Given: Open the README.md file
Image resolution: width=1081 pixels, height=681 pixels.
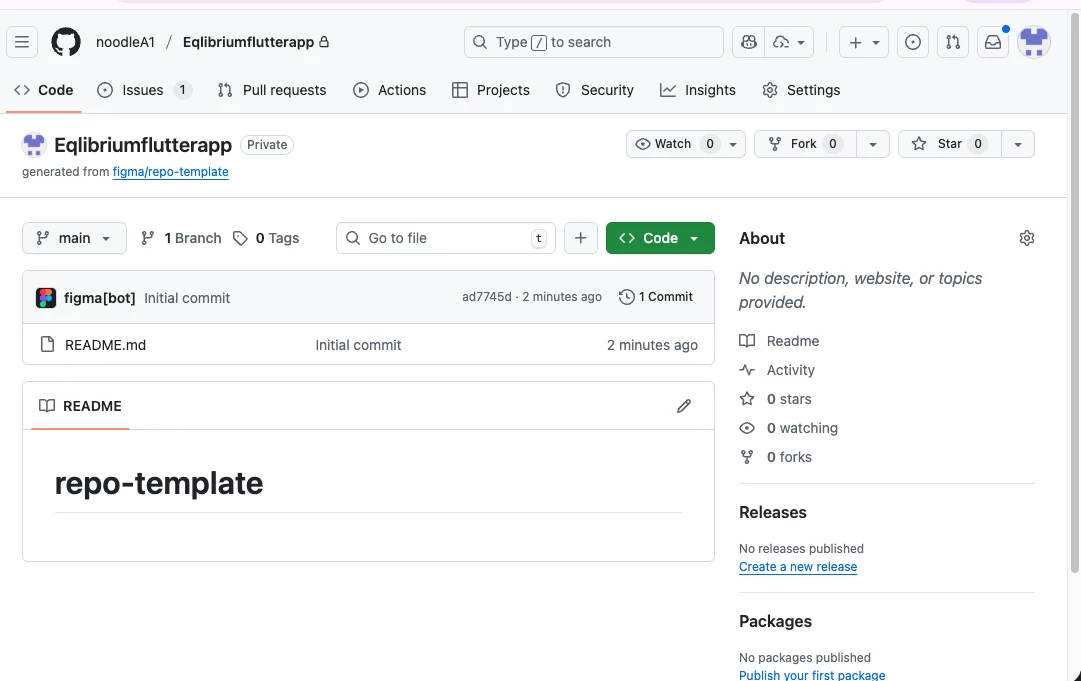Looking at the screenshot, I should click(105, 345).
